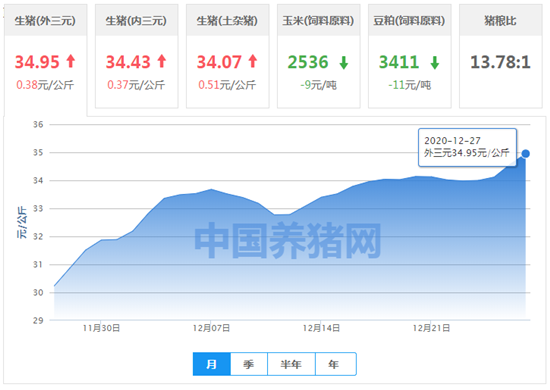Click the 13.78:1 ratio value

click(501, 62)
